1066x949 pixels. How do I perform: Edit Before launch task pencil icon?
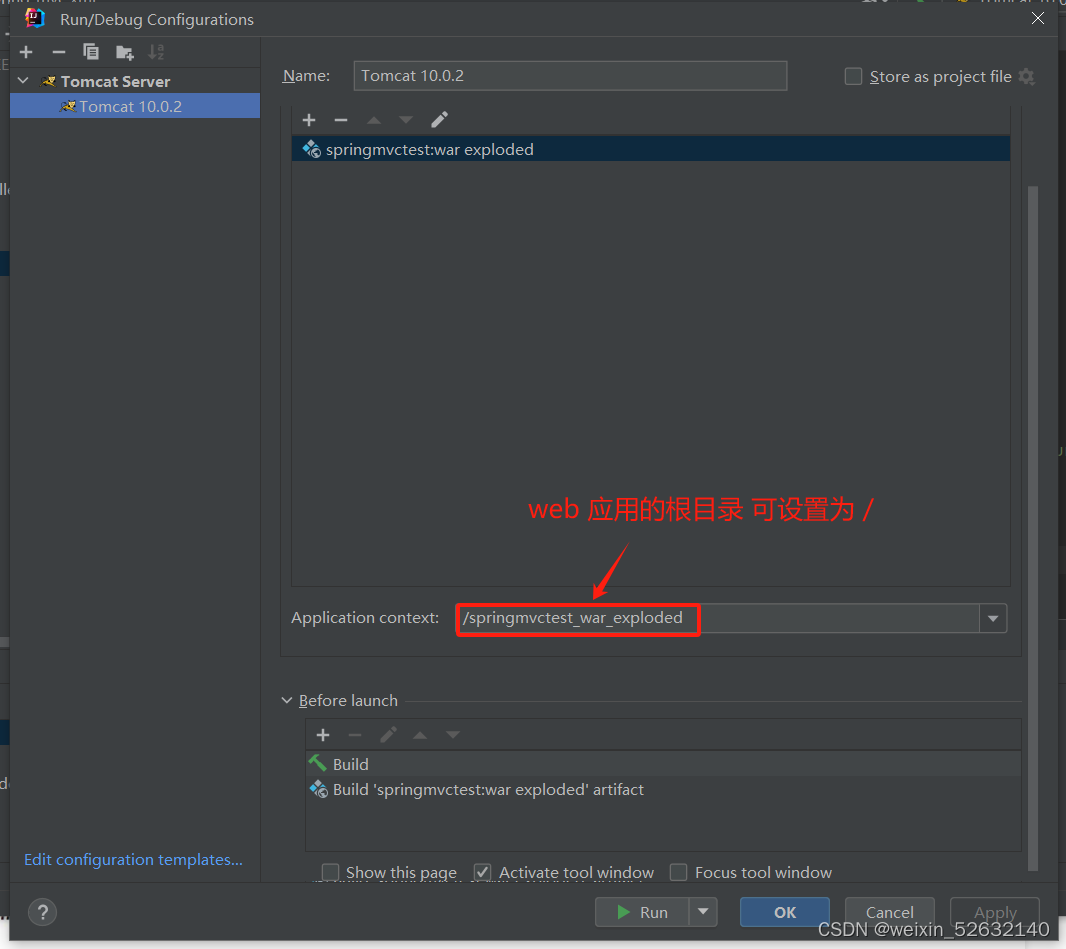click(388, 735)
